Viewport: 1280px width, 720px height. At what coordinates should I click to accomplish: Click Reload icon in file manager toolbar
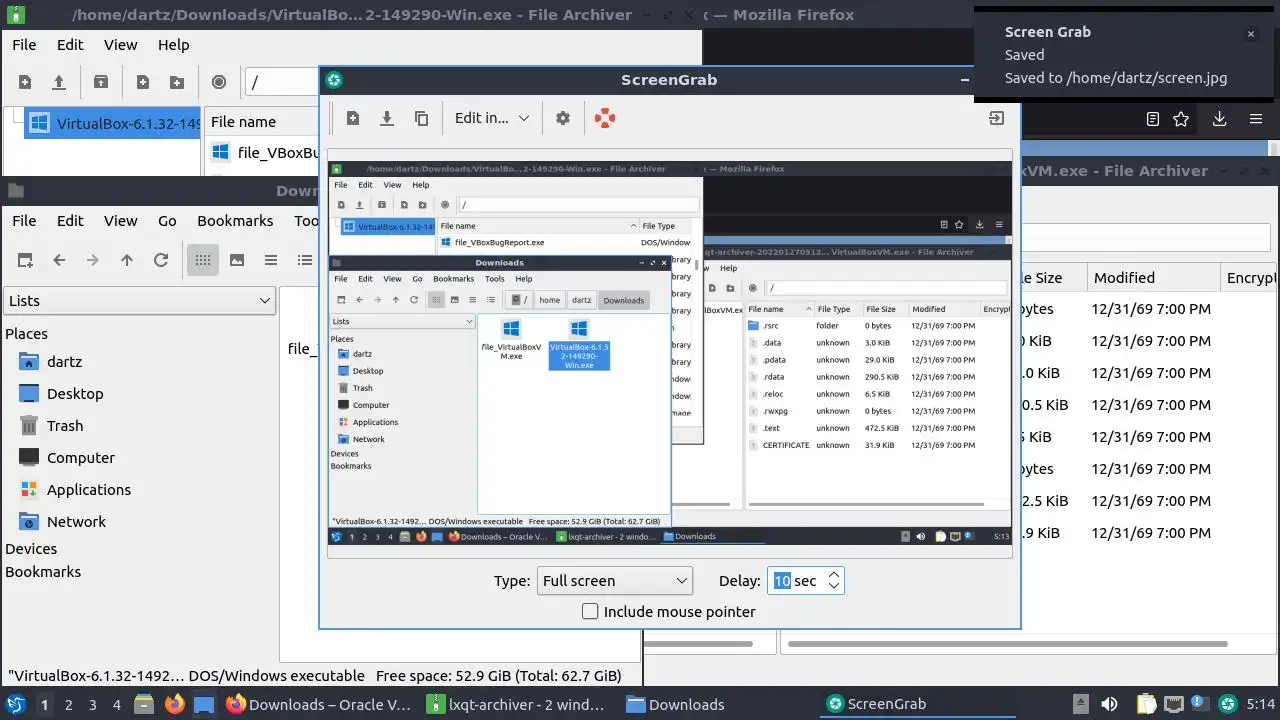[x=161, y=260]
